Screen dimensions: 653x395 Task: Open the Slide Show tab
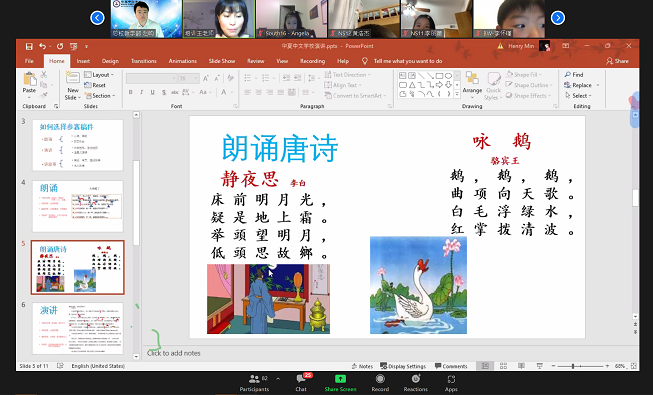[x=222, y=61]
